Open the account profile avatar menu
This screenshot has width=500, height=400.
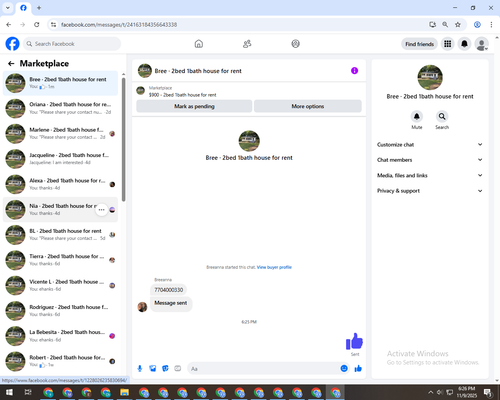pyautogui.click(x=482, y=44)
